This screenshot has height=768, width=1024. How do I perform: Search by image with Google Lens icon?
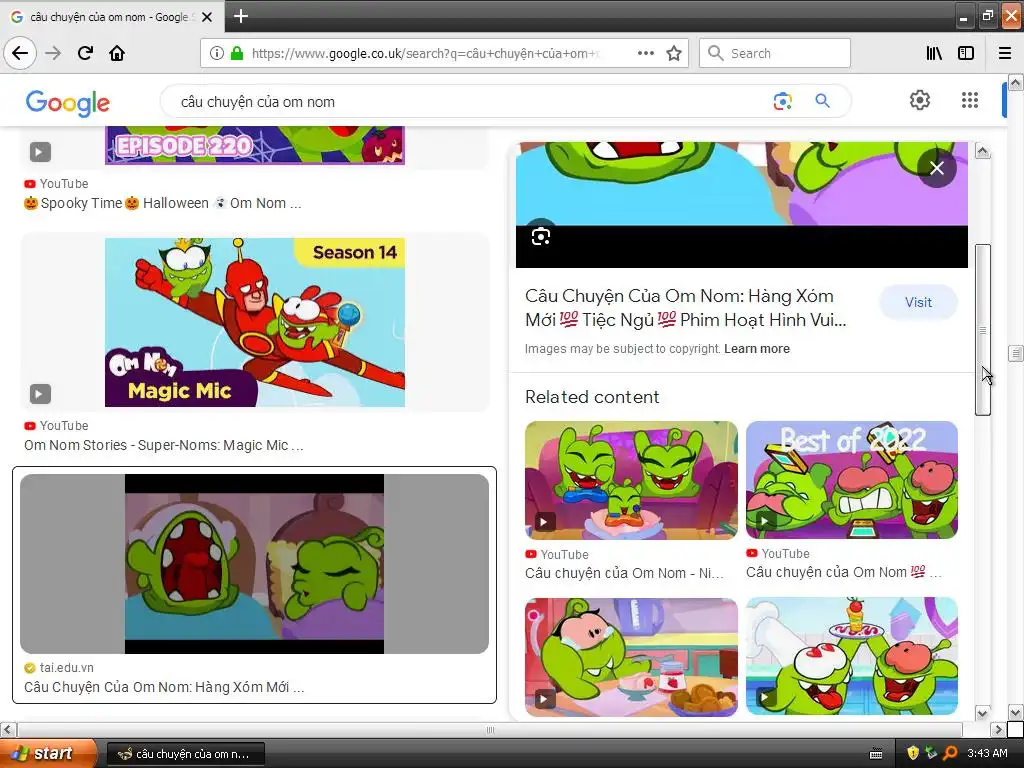tap(782, 101)
